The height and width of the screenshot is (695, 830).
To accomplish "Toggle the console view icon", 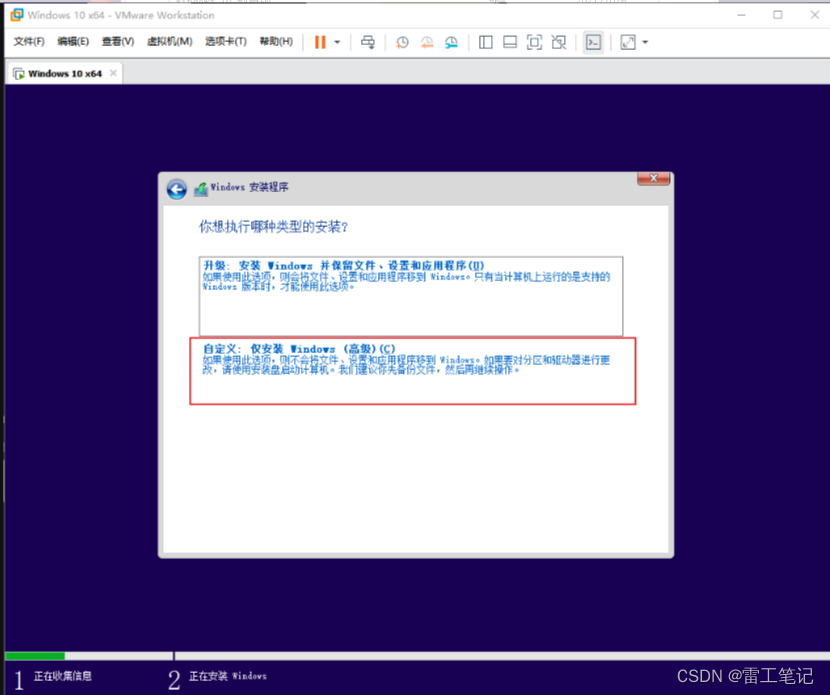I will click(x=593, y=42).
